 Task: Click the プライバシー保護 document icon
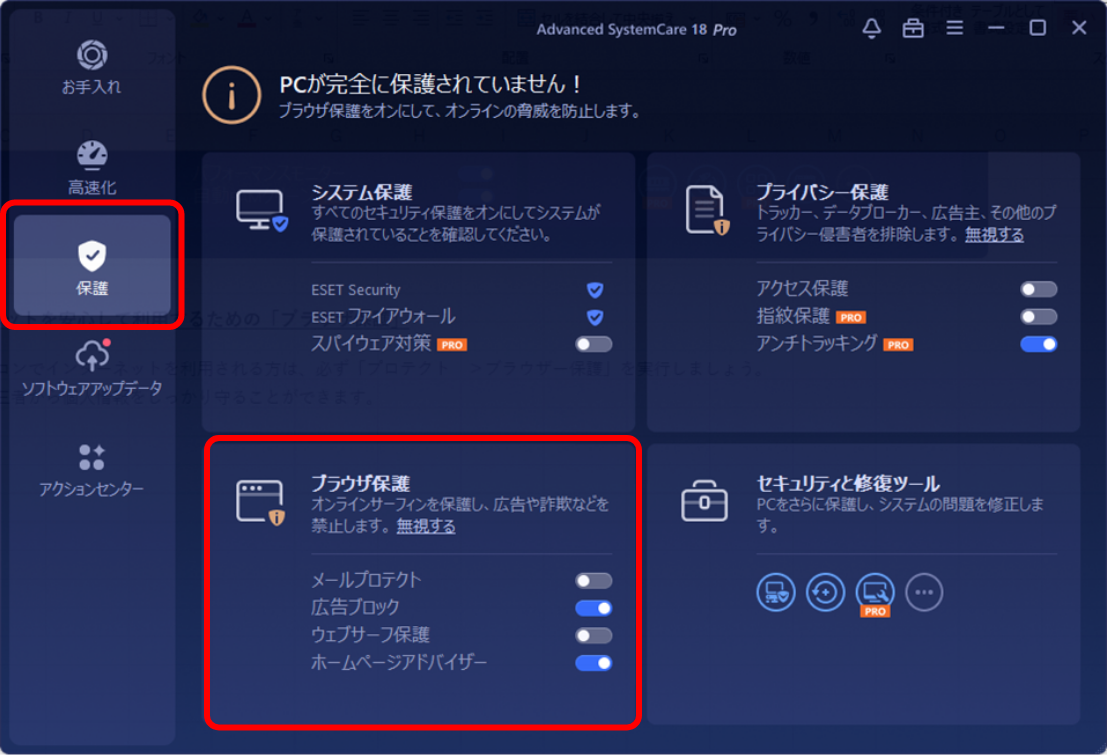[707, 210]
